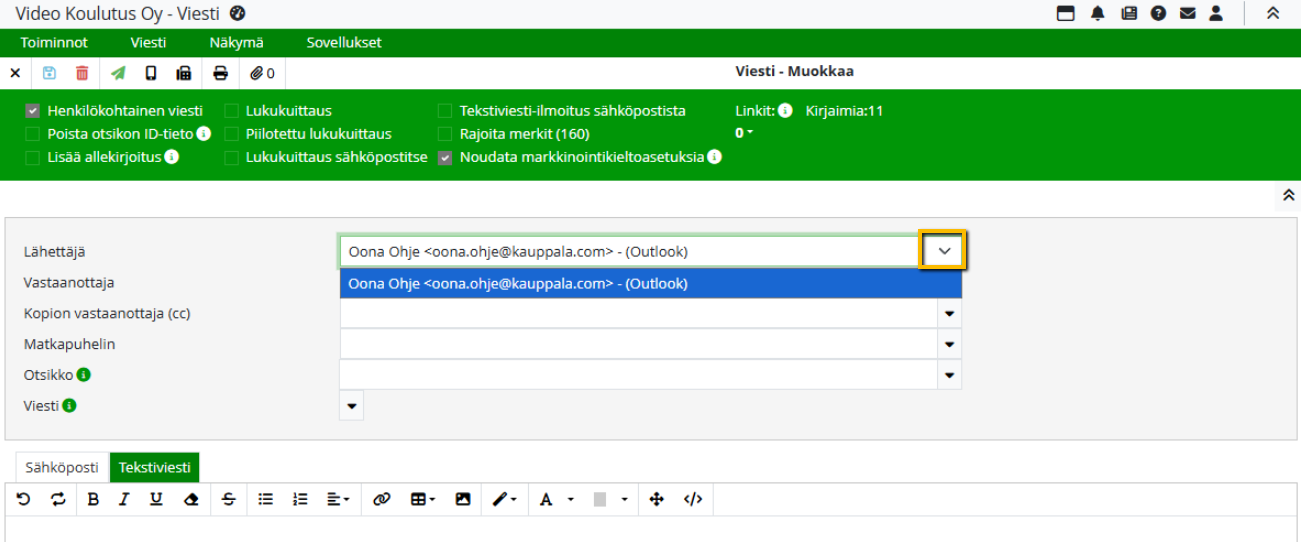Enable Rajoita merkit (160) checkbox
This screenshot has height=542, width=1301.
pyautogui.click(x=445, y=134)
